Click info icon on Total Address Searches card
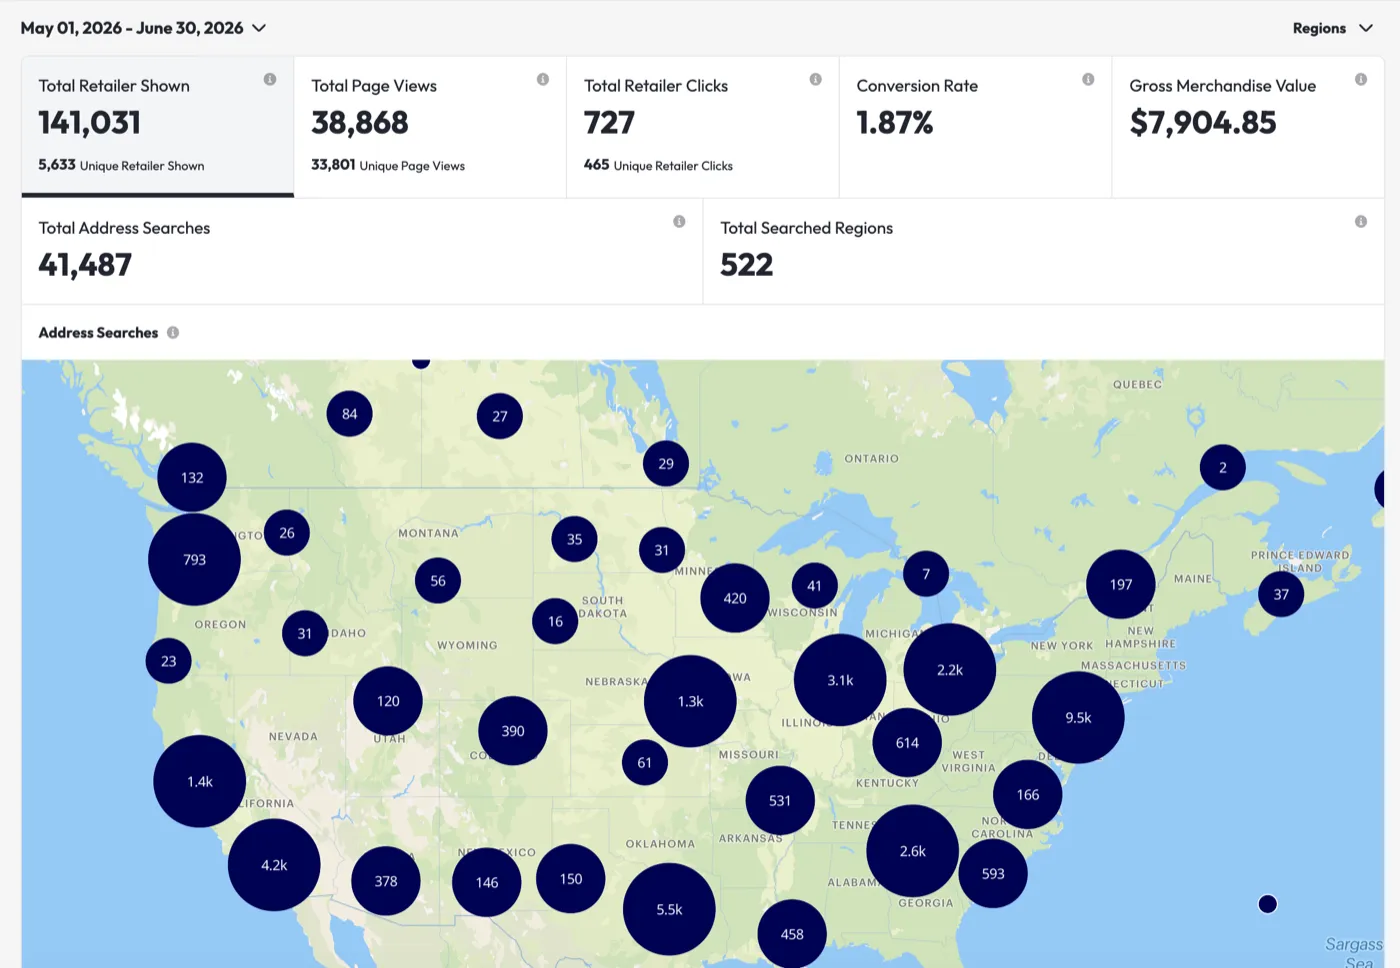The width and height of the screenshot is (1400, 968). click(679, 221)
